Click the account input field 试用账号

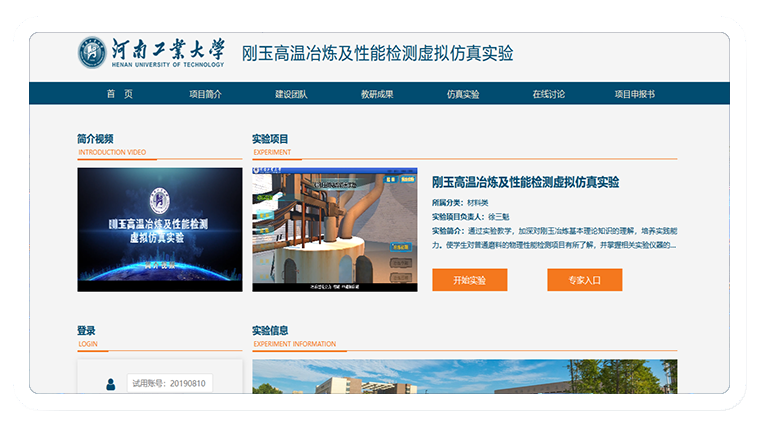[169, 383]
